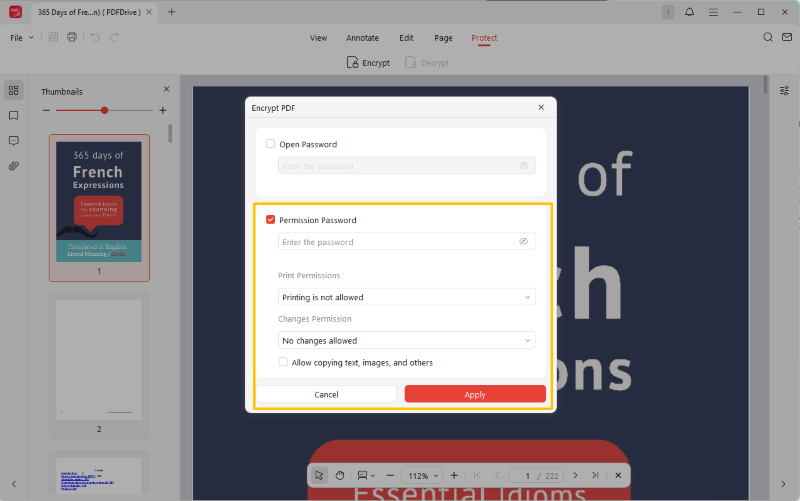800x501 pixels.
Task: Select page 1 thumbnail
Action: point(99,208)
